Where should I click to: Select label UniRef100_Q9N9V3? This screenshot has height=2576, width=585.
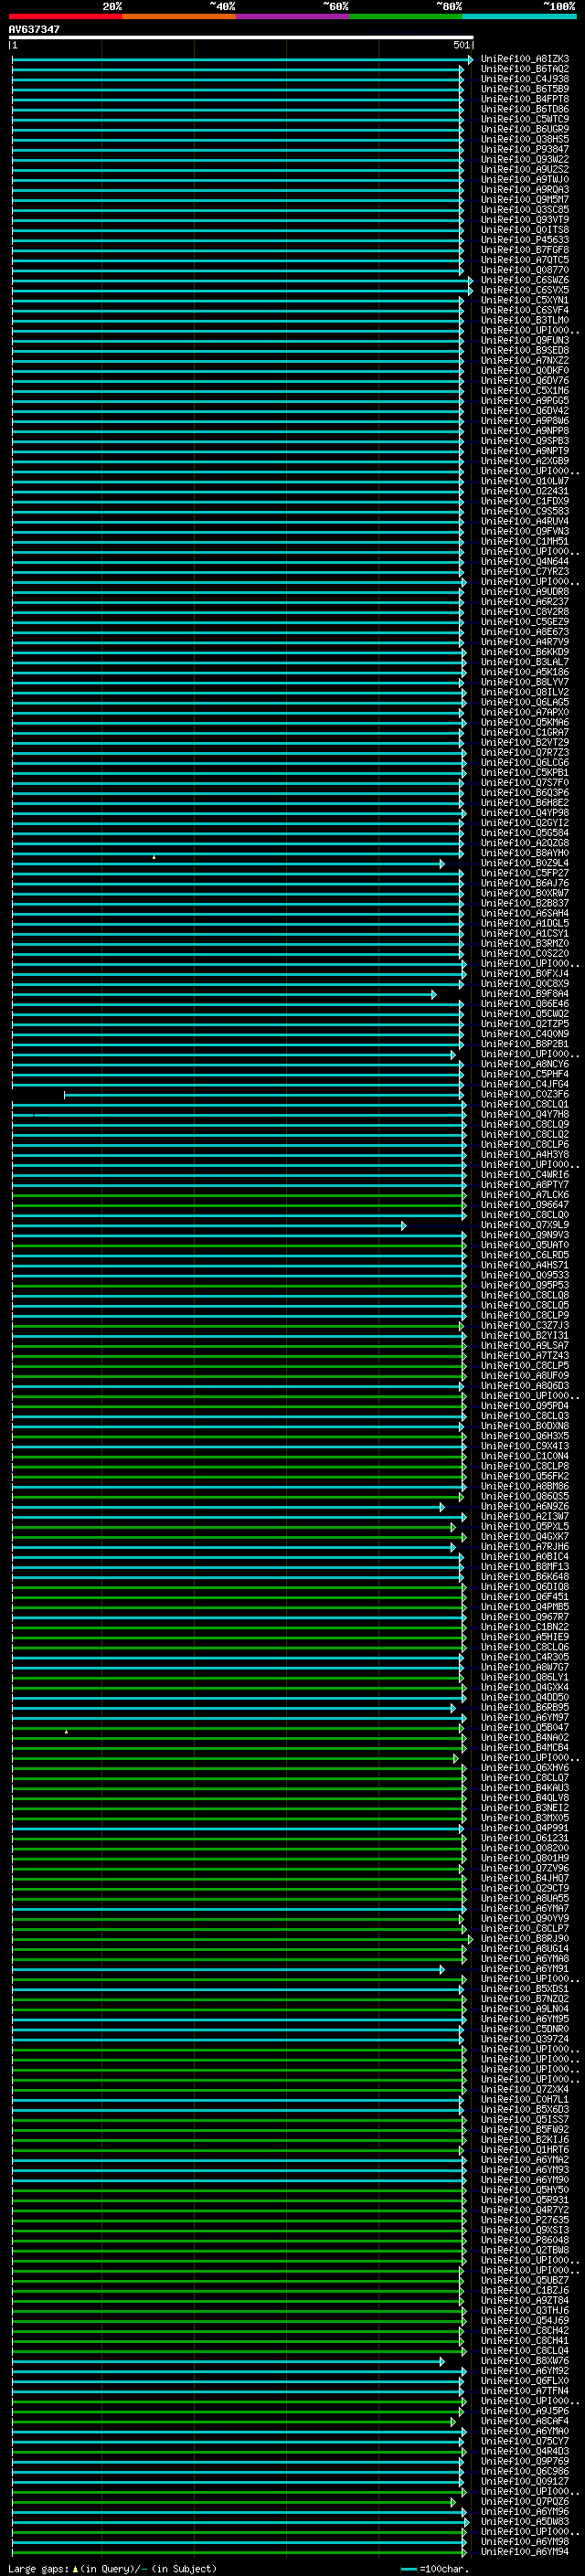click(524, 1235)
